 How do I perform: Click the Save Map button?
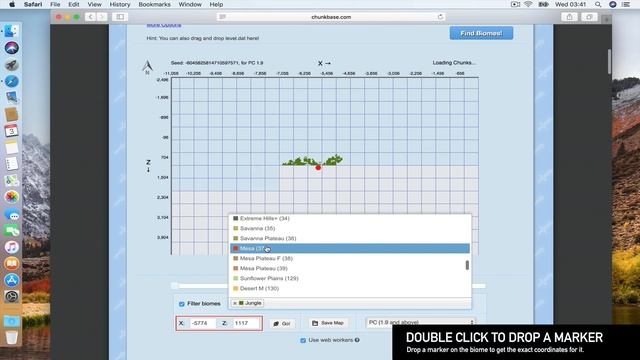click(328, 323)
